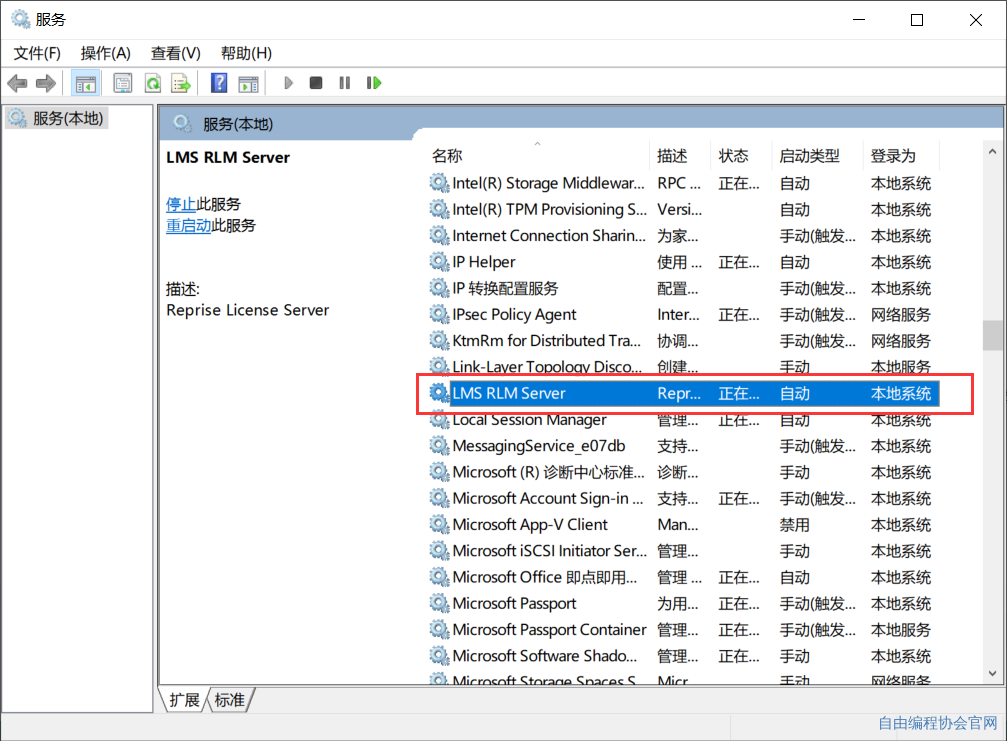Image resolution: width=1007 pixels, height=741 pixels.
Task: Select KtmRm for Distributed Transaction row
Action: (683, 341)
